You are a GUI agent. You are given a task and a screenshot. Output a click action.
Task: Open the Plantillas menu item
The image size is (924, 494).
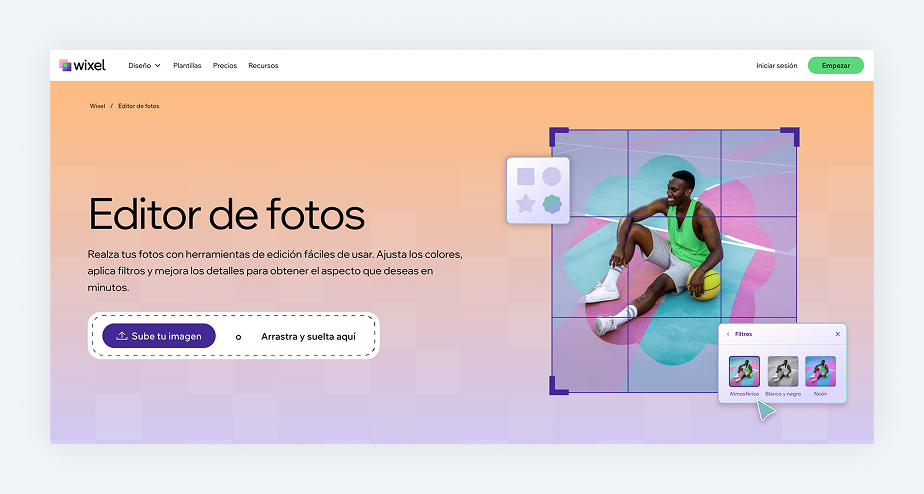(x=187, y=65)
